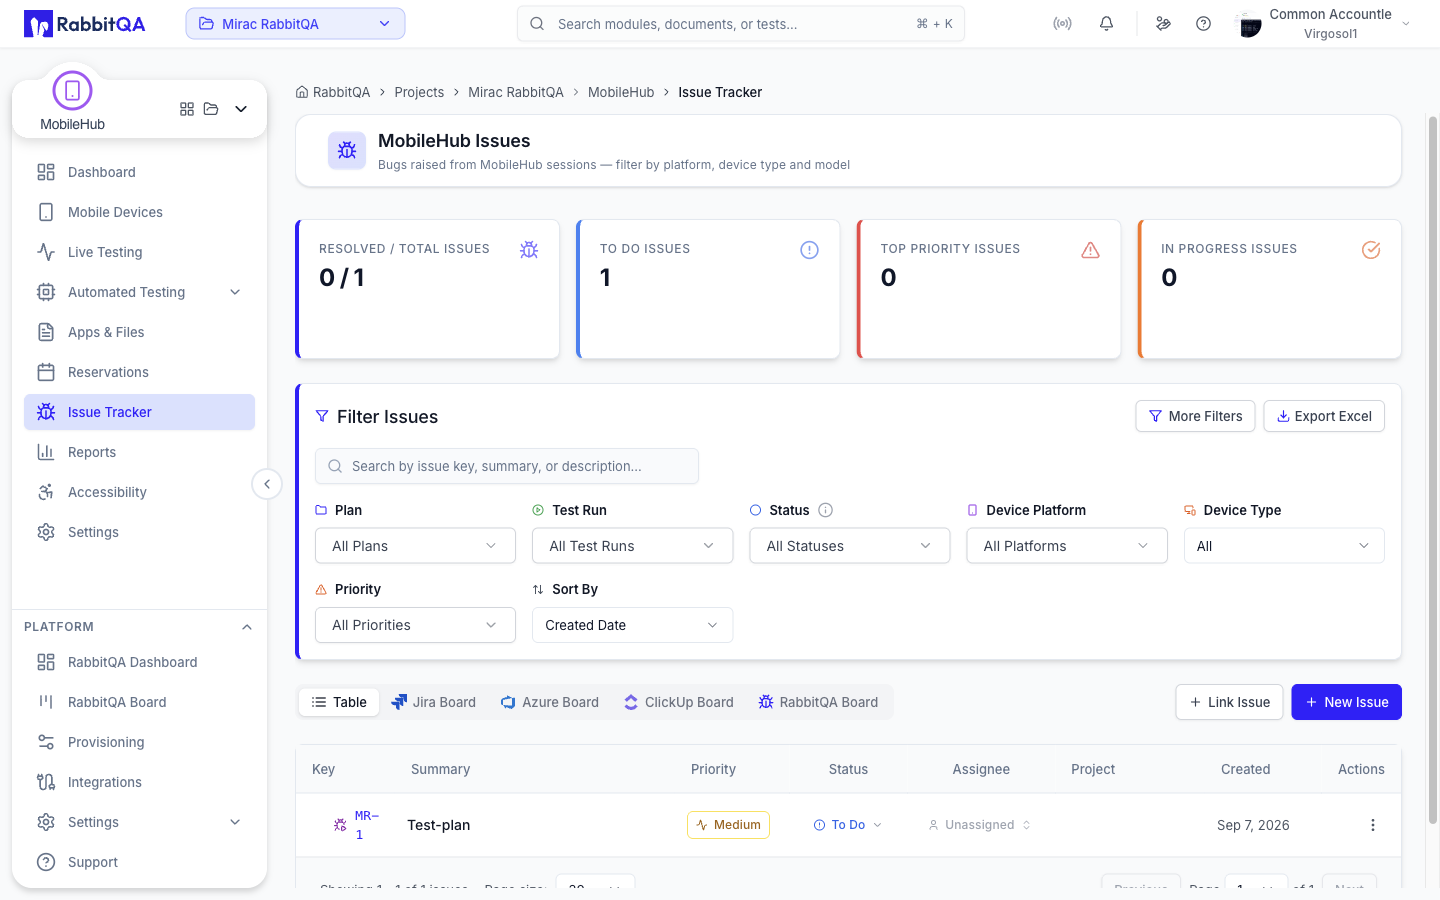Switch to the Jira Board tab
Screen dimensions: 1440x900
(433, 702)
